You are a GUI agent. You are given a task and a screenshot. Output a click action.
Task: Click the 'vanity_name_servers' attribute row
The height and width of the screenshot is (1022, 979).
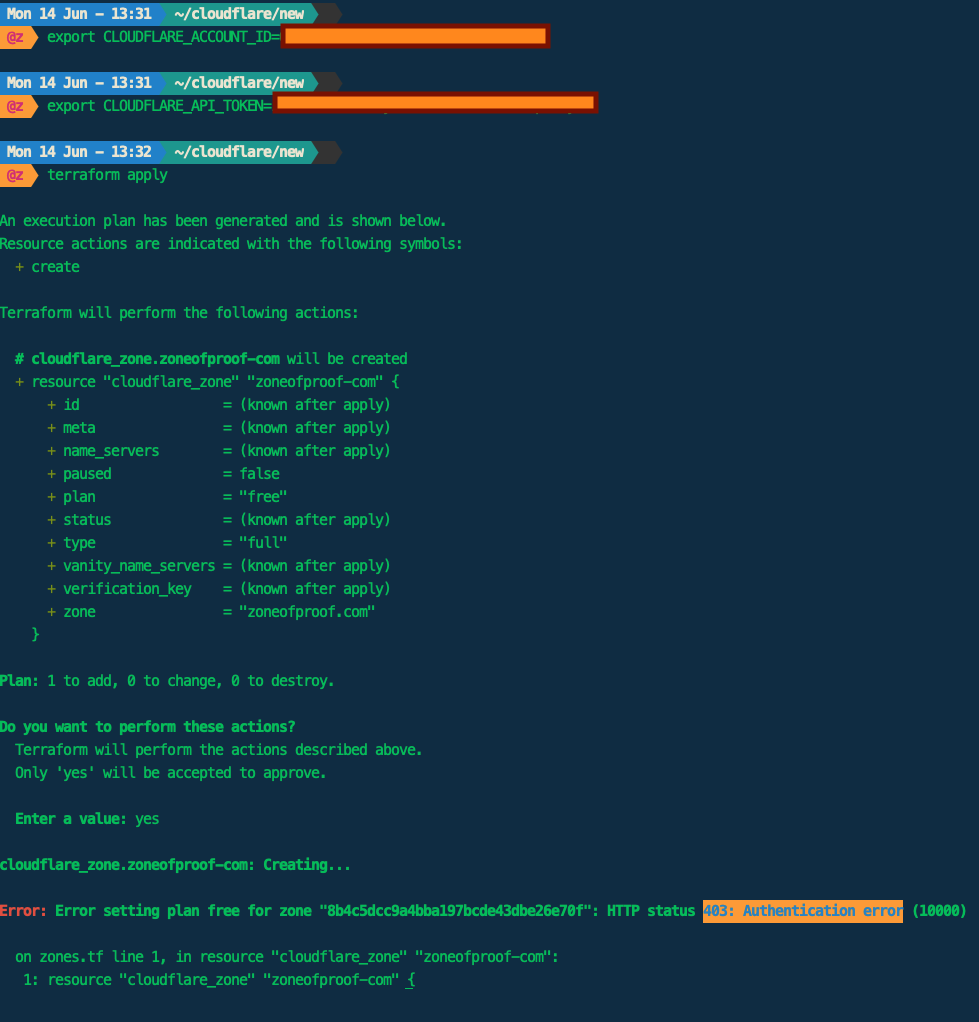(218, 566)
